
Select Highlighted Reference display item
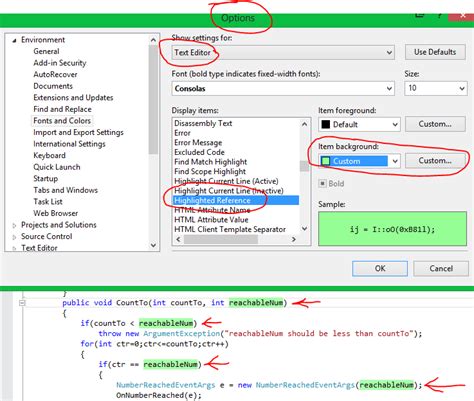236,201
